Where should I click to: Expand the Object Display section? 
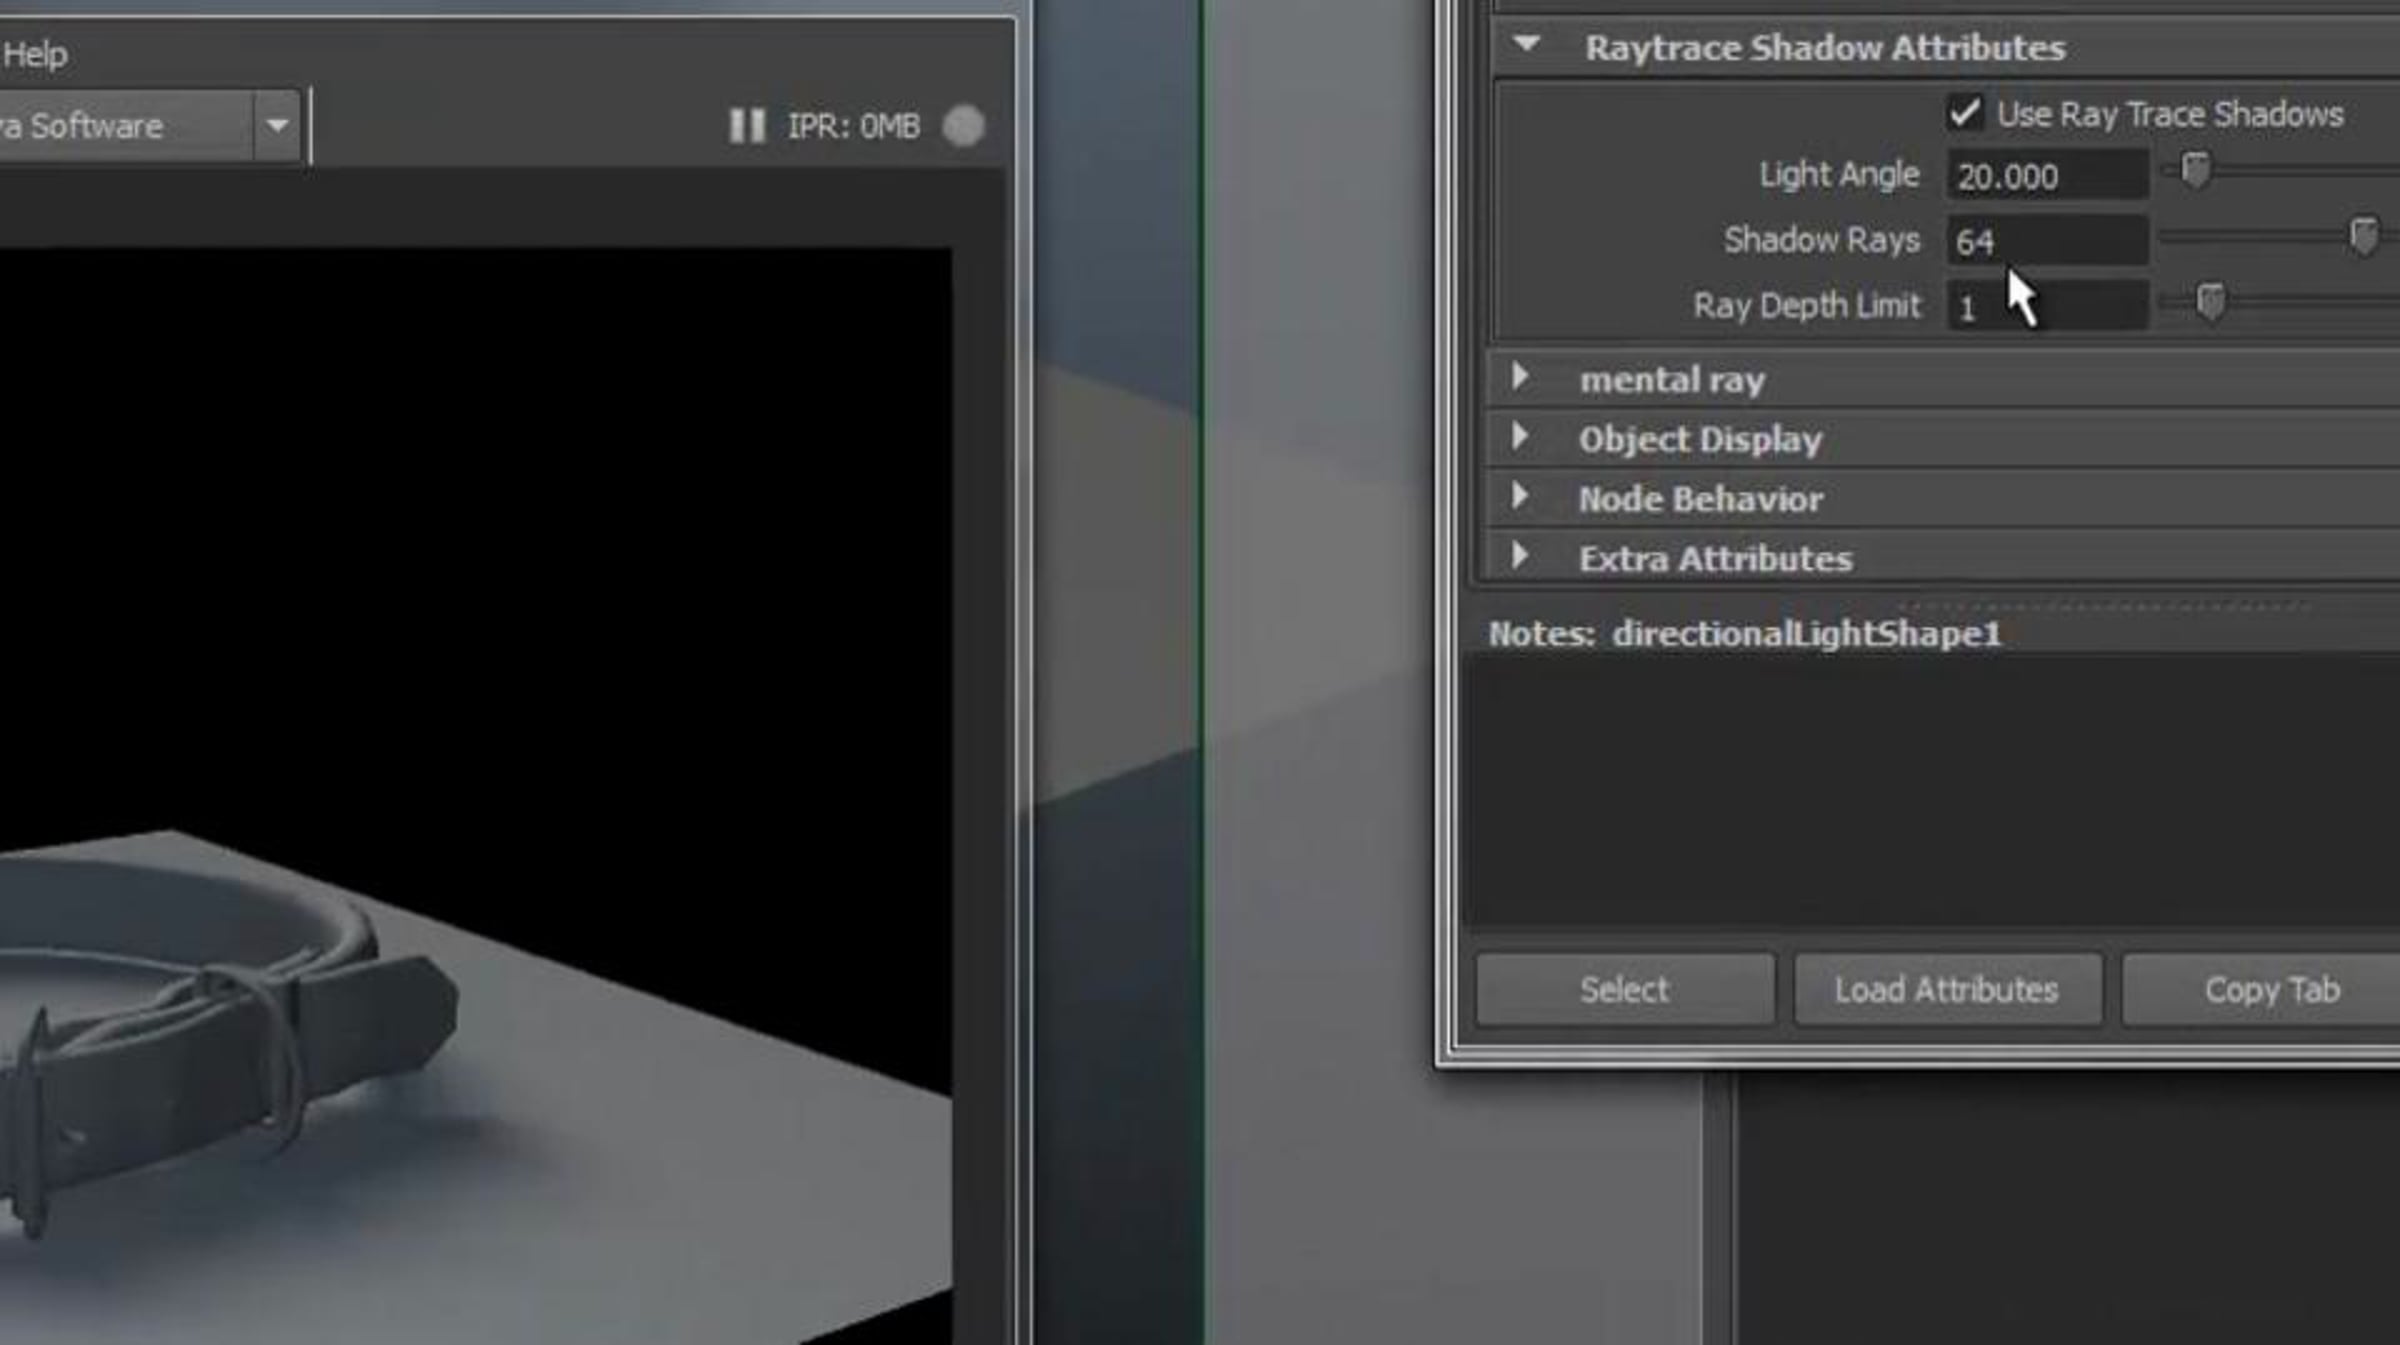[x=1520, y=437]
